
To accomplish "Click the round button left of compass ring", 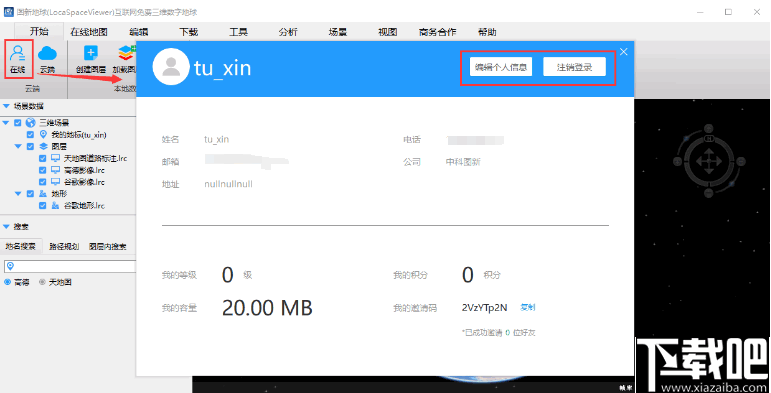I will [x=677, y=161].
